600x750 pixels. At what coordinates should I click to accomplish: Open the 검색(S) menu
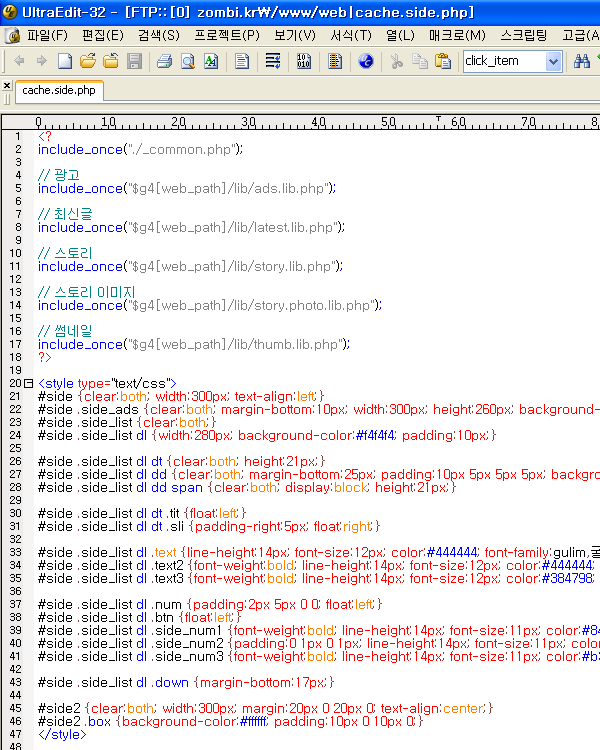pos(158,35)
